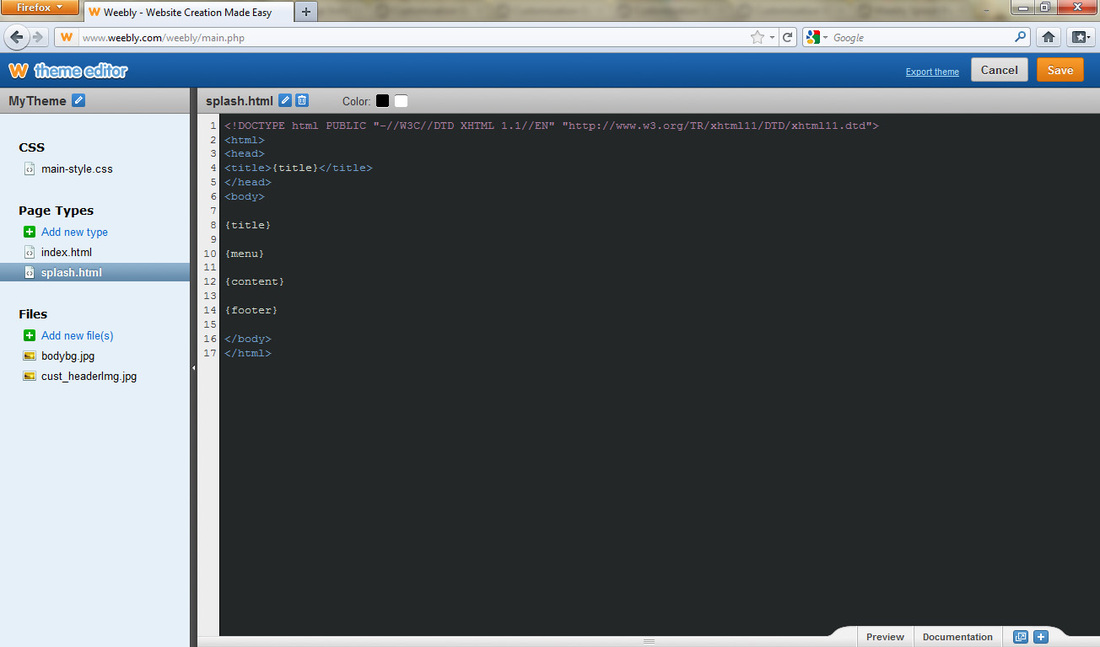
Task: Click the browser forward arrow
Action: [x=39, y=37]
